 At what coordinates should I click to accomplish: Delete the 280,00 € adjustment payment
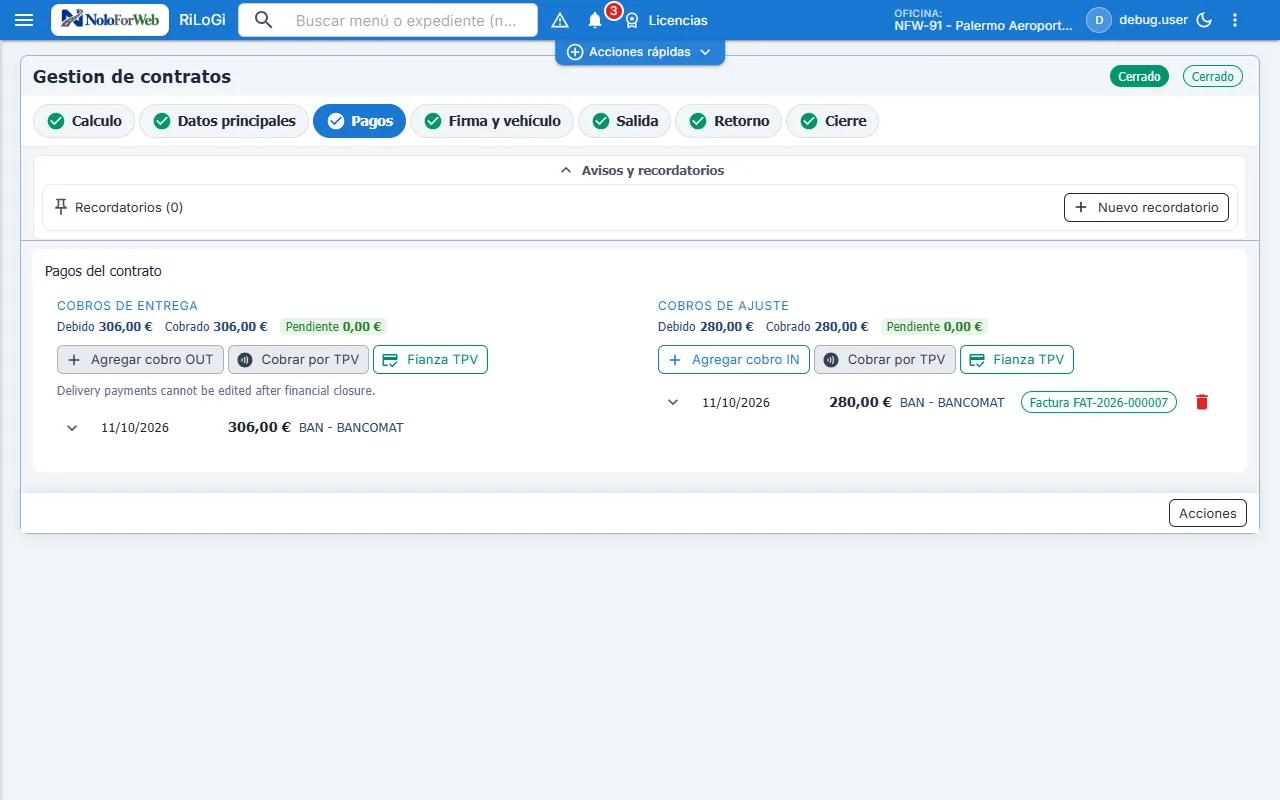1202,402
